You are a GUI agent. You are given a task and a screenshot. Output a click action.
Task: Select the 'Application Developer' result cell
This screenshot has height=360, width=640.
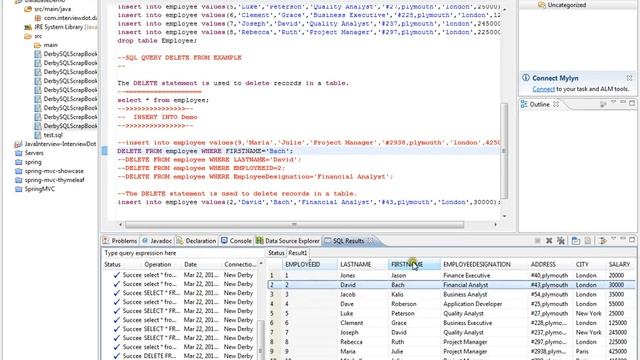pos(472,304)
